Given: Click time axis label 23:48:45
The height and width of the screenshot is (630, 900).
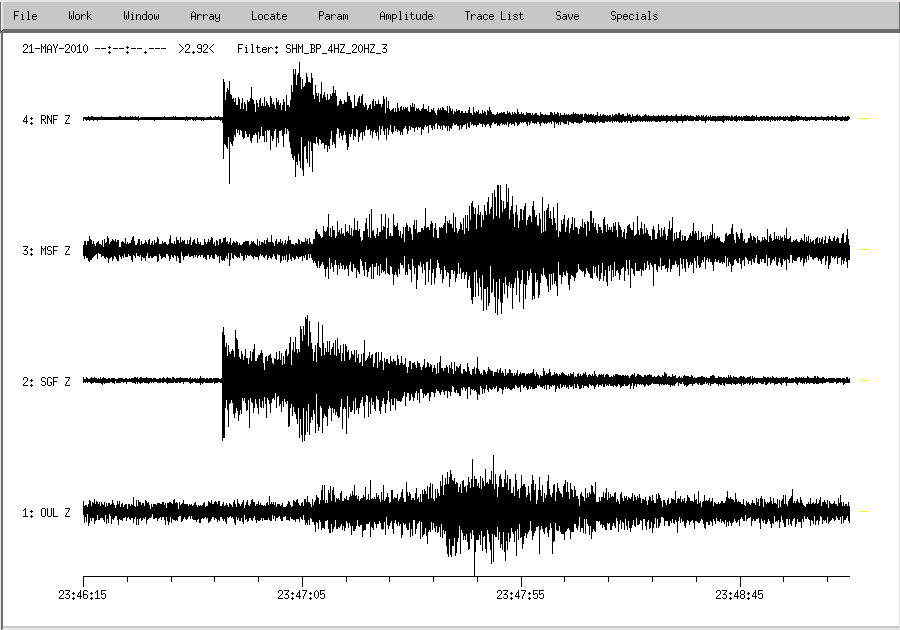Looking at the screenshot, I should 739,594.
